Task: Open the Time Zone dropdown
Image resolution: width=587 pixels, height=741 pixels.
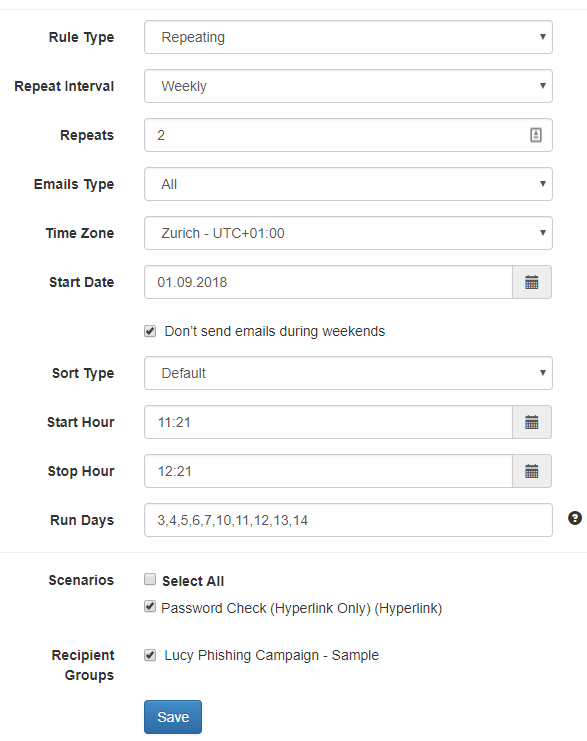Action: (x=348, y=233)
